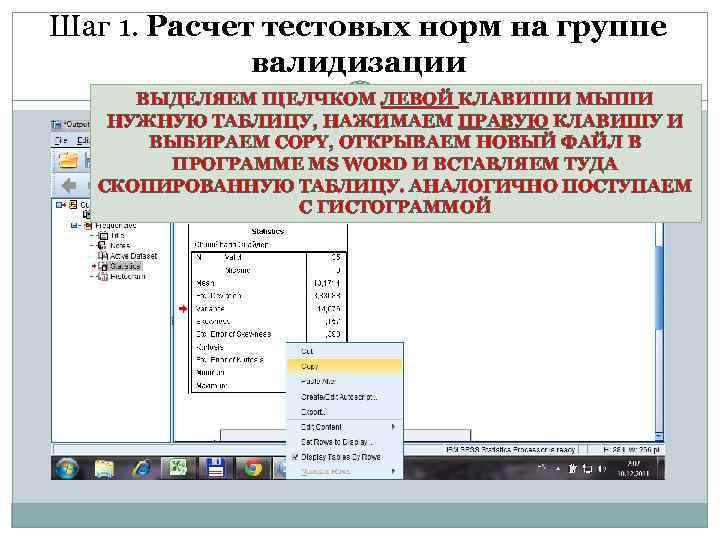The image size is (720, 540).
Task: Select Frequencies in the outline tree
Action: (x=115, y=225)
